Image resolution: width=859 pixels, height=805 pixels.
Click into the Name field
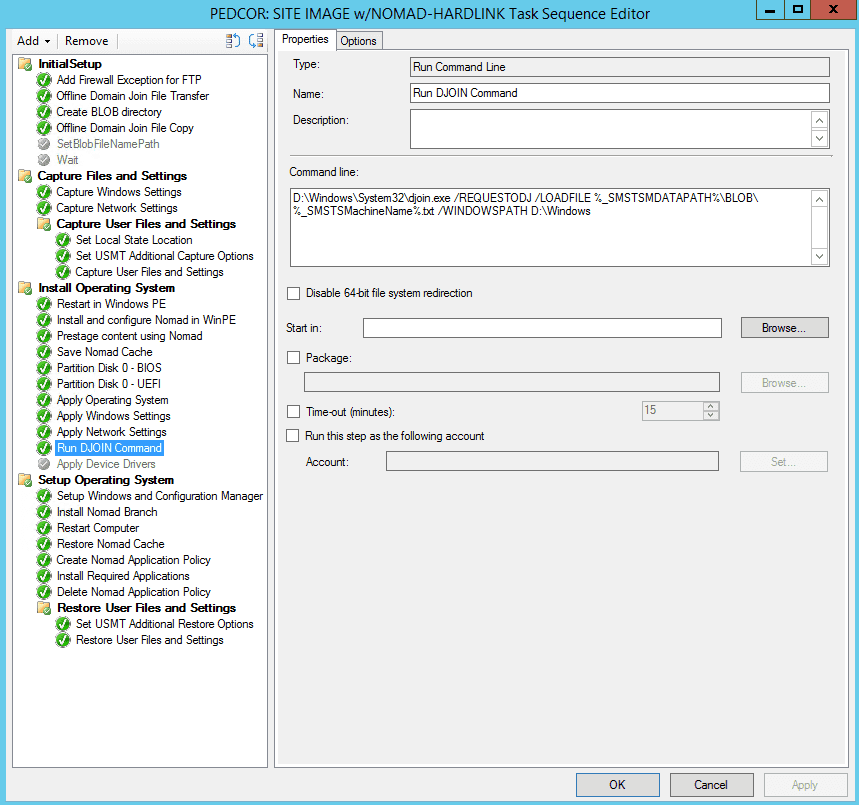pyautogui.click(x=620, y=93)
